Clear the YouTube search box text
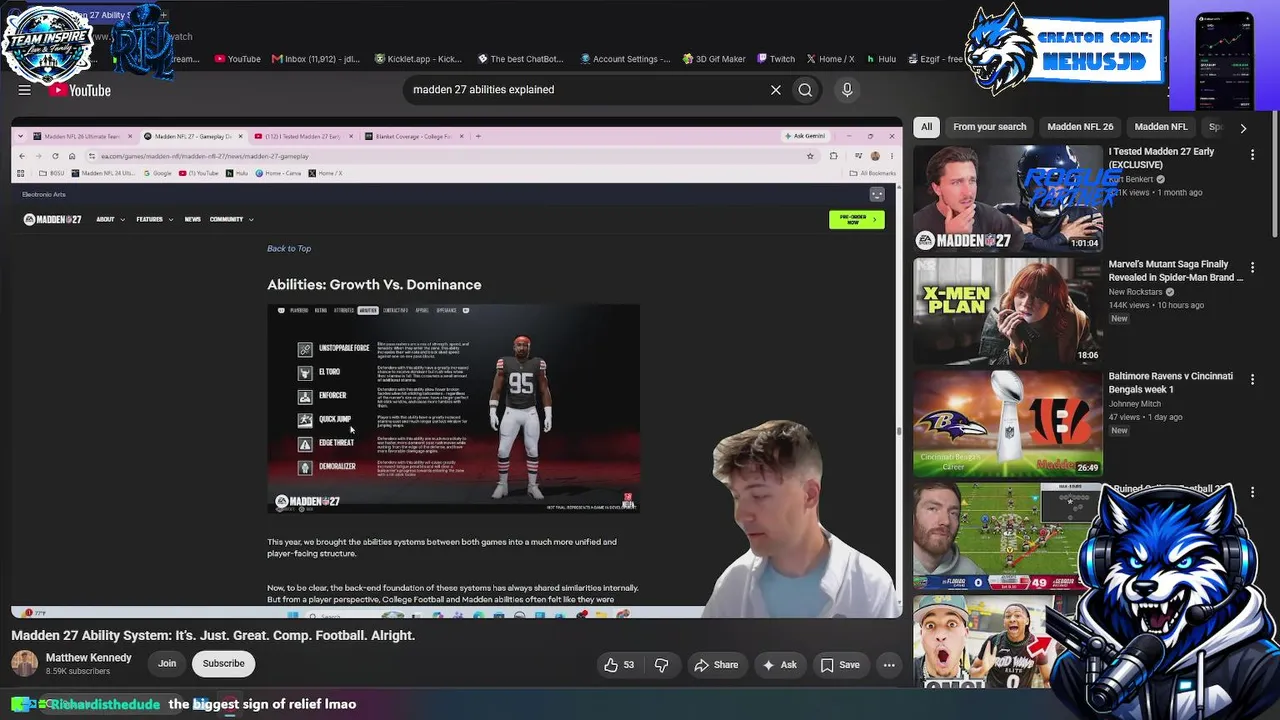Viewport: 1280px width, 720px height. tap(775, 90)
